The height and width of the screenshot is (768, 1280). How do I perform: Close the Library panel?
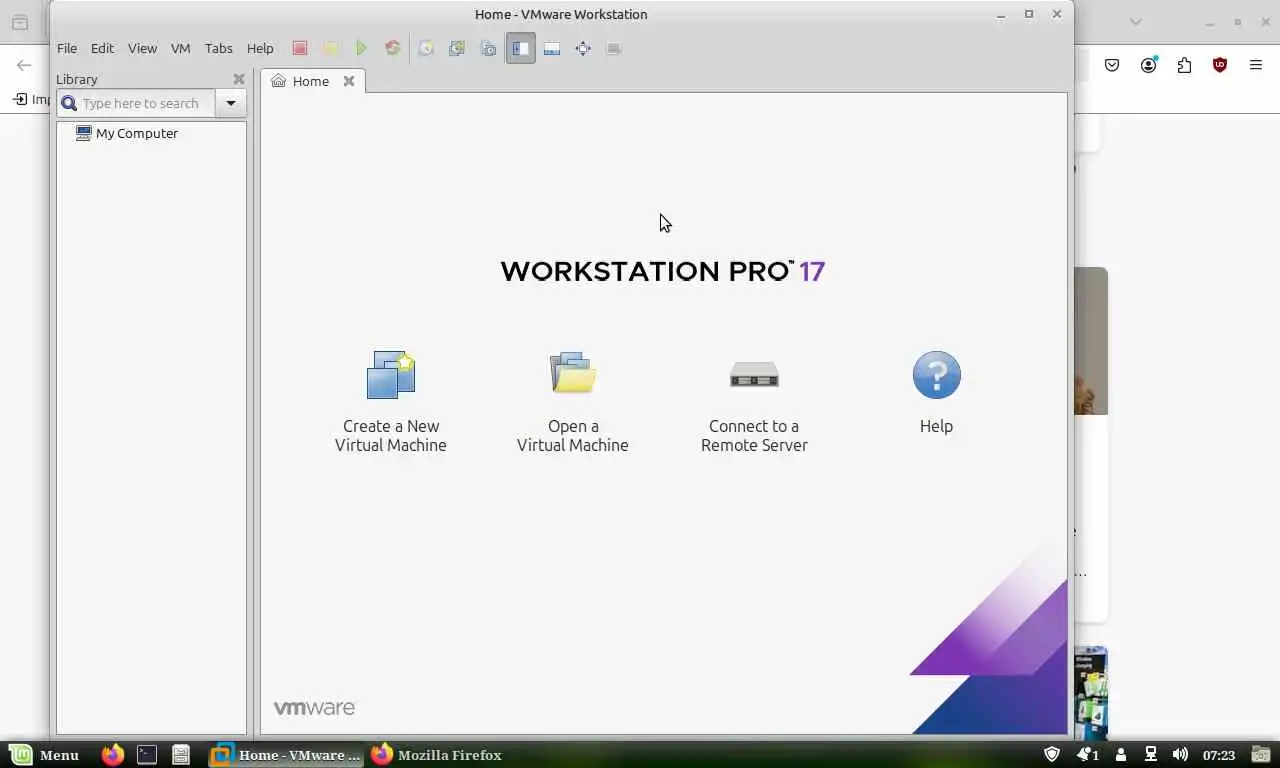(x=239, y=79)
